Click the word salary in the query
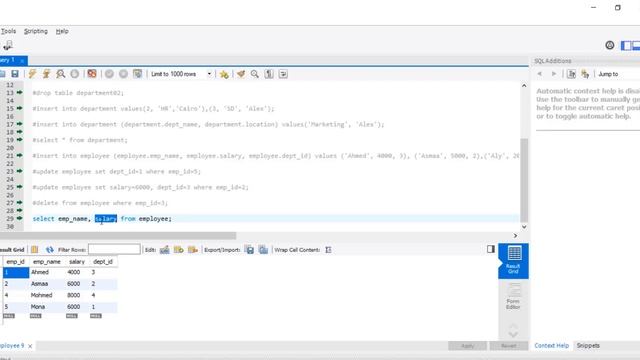640x360 pixels. (x=106, y=219)
